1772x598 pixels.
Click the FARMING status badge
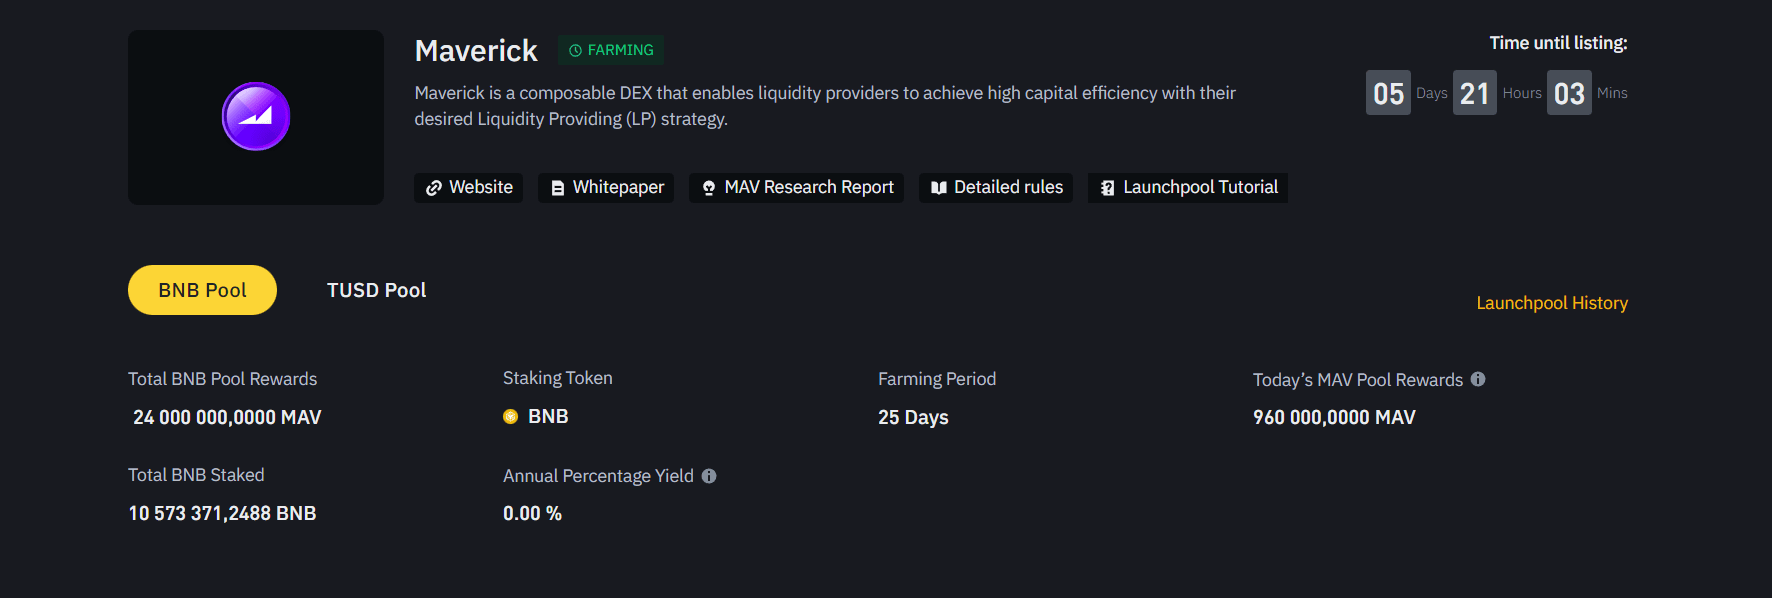tap(611, 50)
